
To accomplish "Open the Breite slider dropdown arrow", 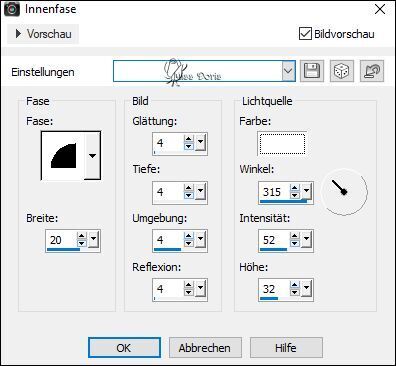I will click(93, 239).
